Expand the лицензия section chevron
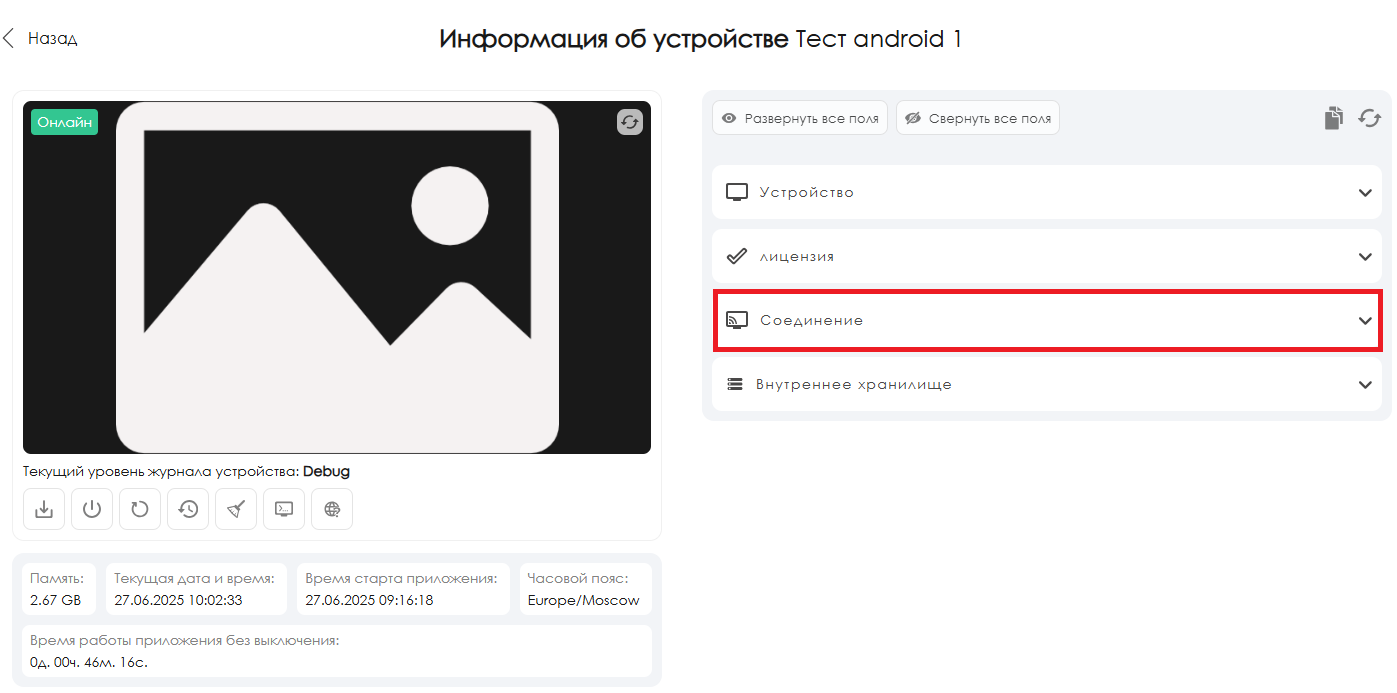 tap(1365, 256)
